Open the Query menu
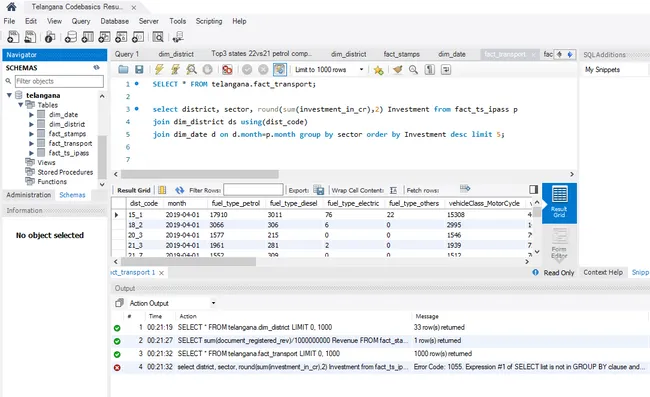The width and height of the screenshot is (650, 397). 80,21
